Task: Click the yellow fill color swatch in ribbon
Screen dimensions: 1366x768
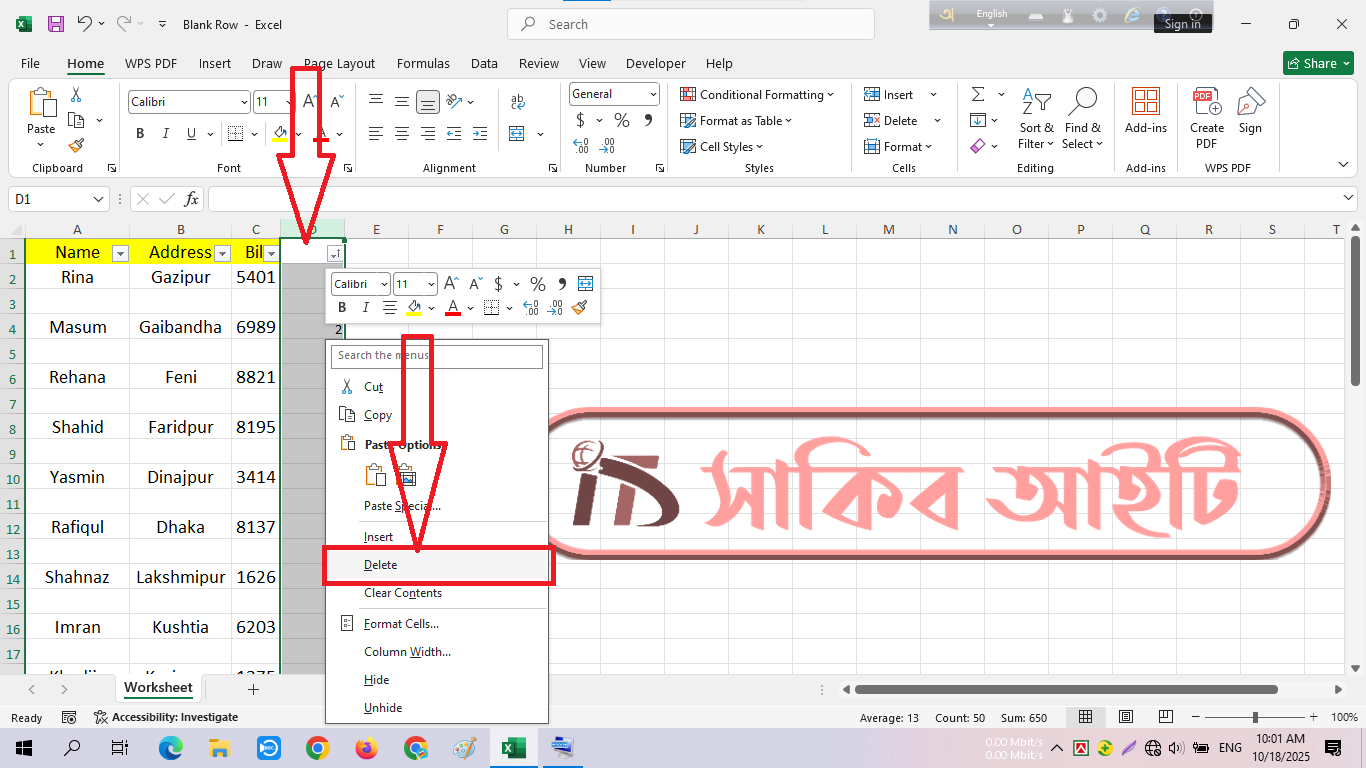Action: [280, 134]
